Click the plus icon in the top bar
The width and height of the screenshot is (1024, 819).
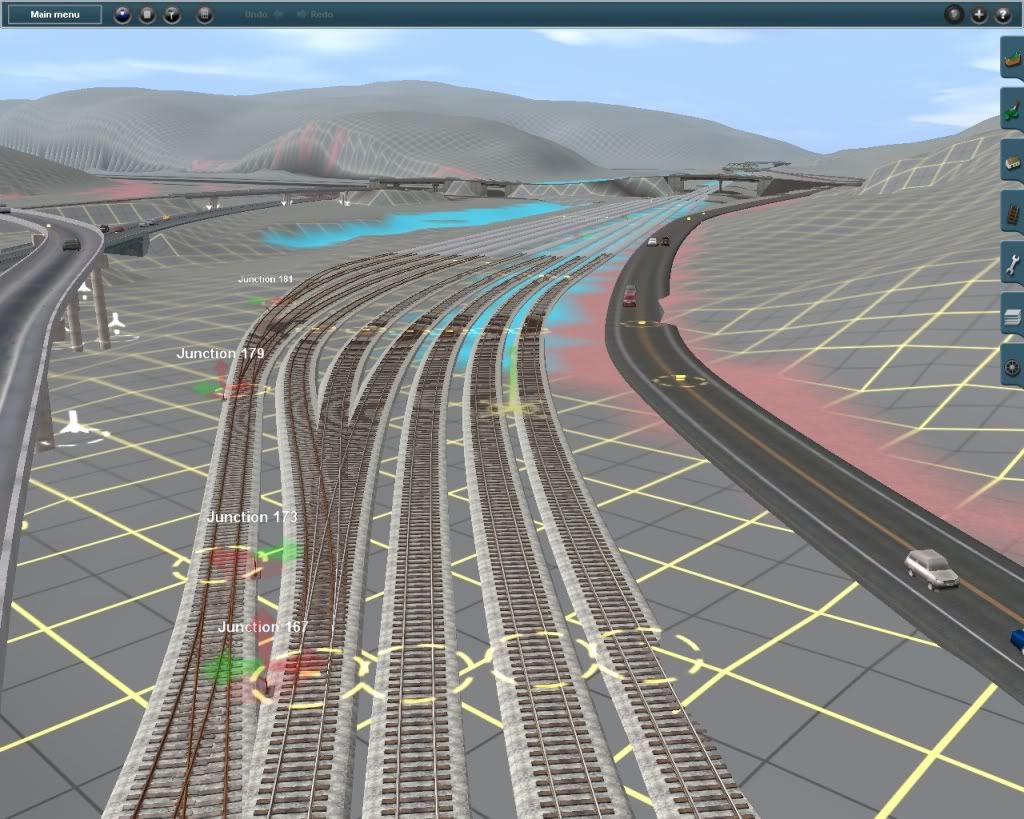[x=978, y=14]
